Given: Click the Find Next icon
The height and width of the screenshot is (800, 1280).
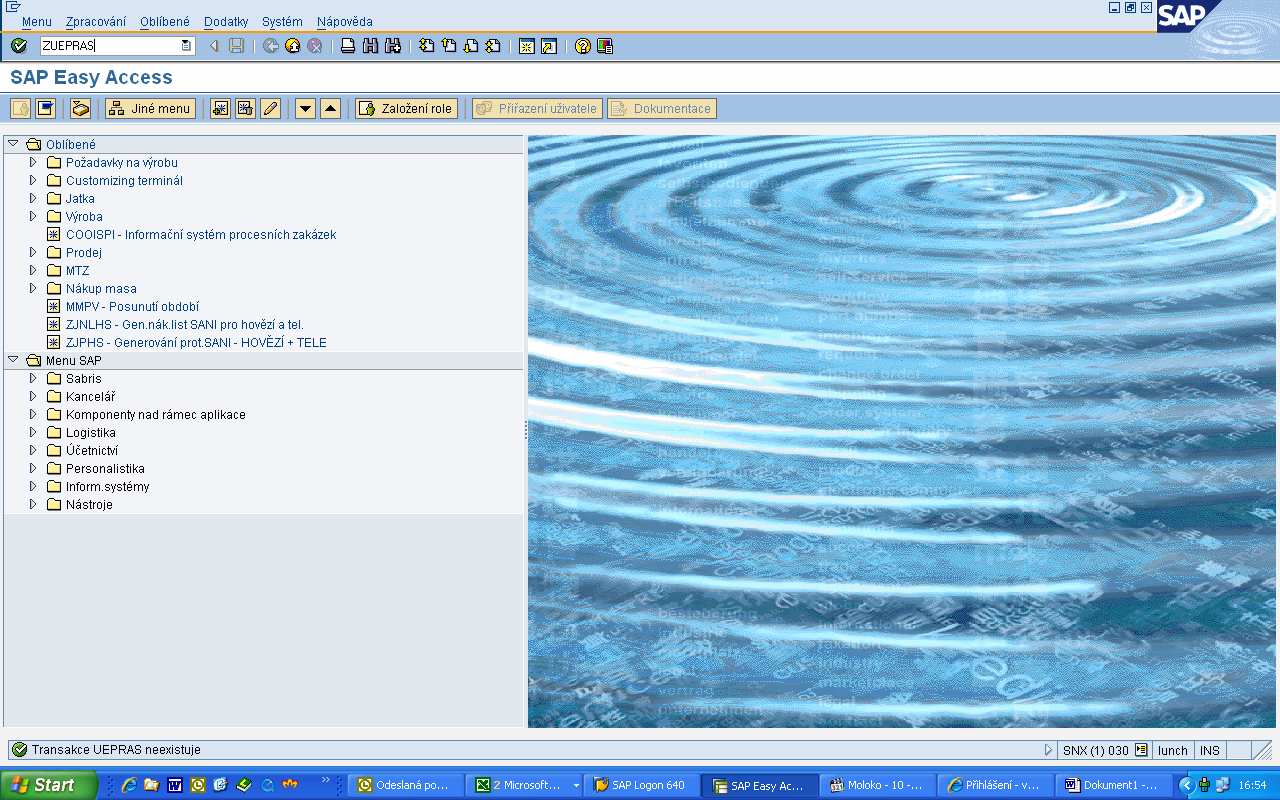Looking at the screenshot, I should coord(392,46).
